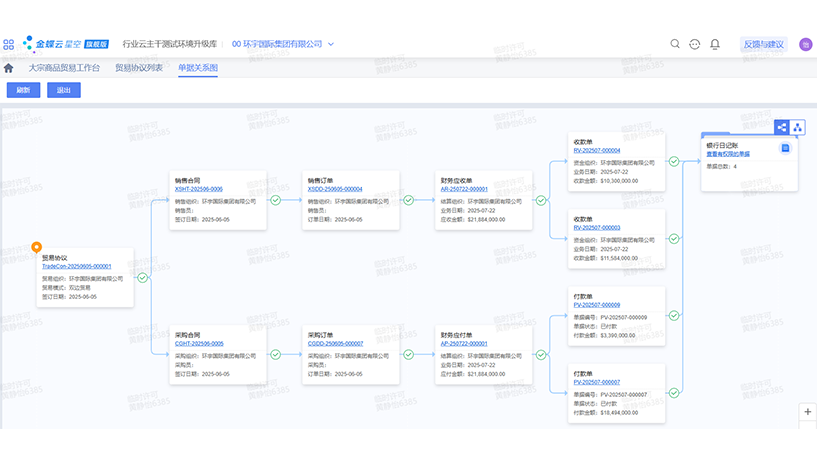Click the zoom in plus button

click(808, 412)
